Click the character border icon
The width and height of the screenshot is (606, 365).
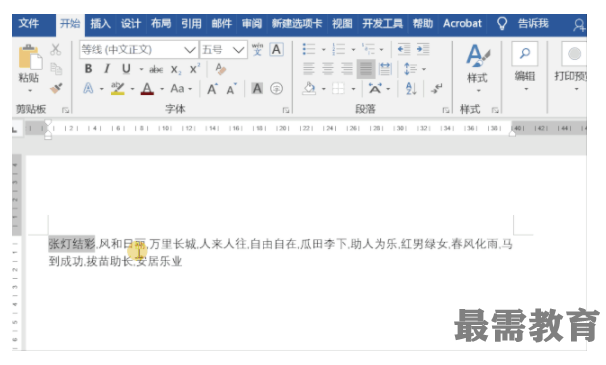pyautogui.click(x=276, y=49)
